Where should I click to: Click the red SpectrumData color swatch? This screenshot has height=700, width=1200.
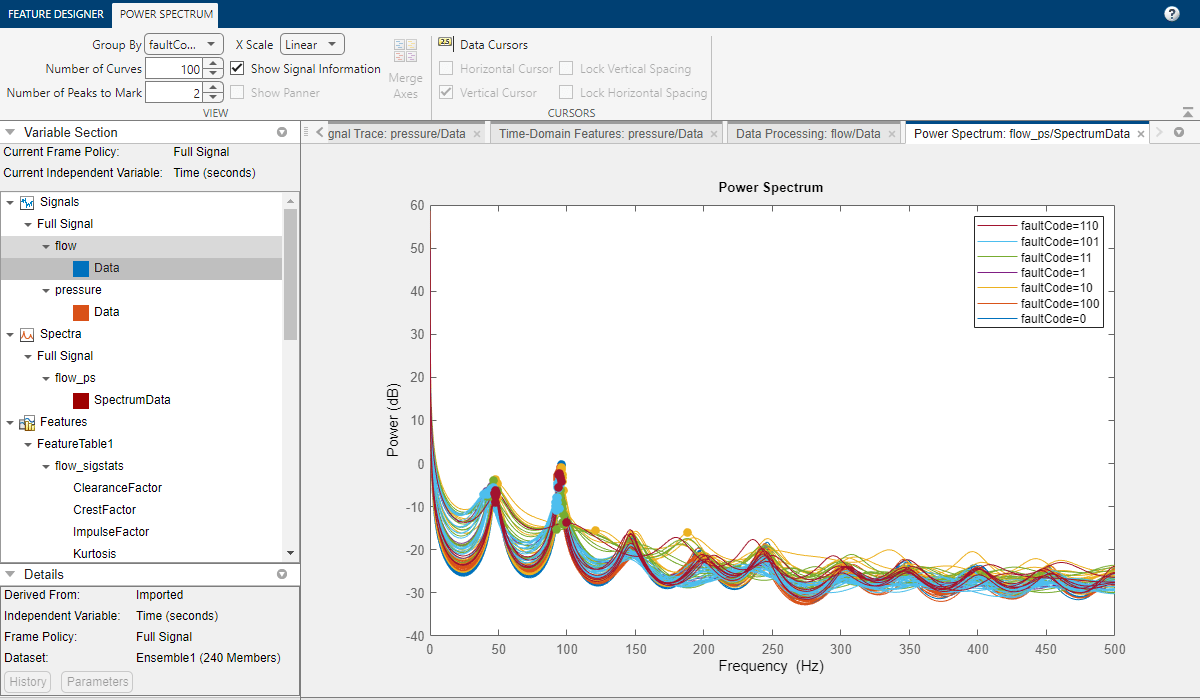click(x=81, y=400)
